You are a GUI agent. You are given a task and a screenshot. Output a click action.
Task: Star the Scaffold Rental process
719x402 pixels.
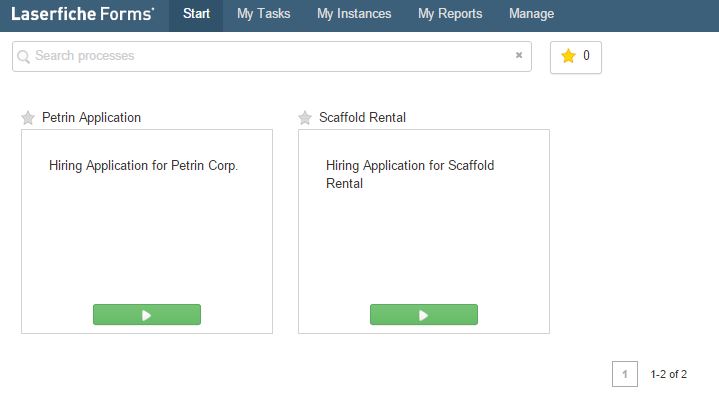(305, 118)
